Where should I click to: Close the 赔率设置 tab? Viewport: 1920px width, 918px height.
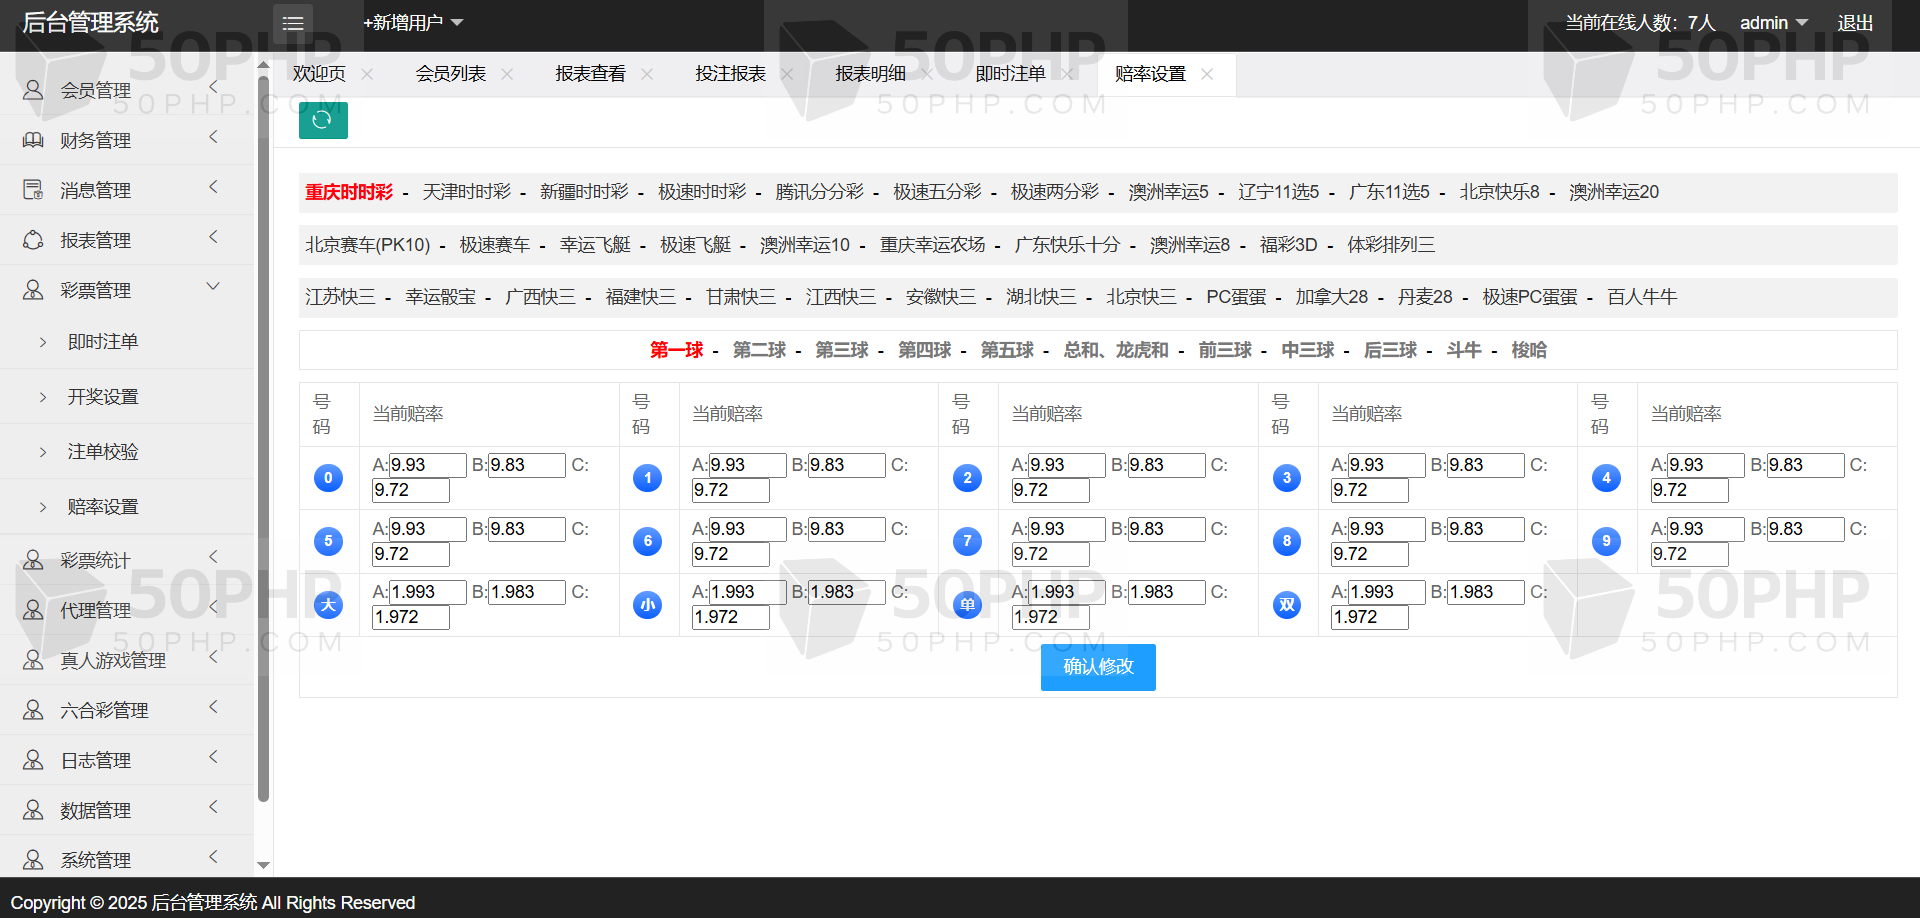pyautogui.click(x=1207, y=74)
